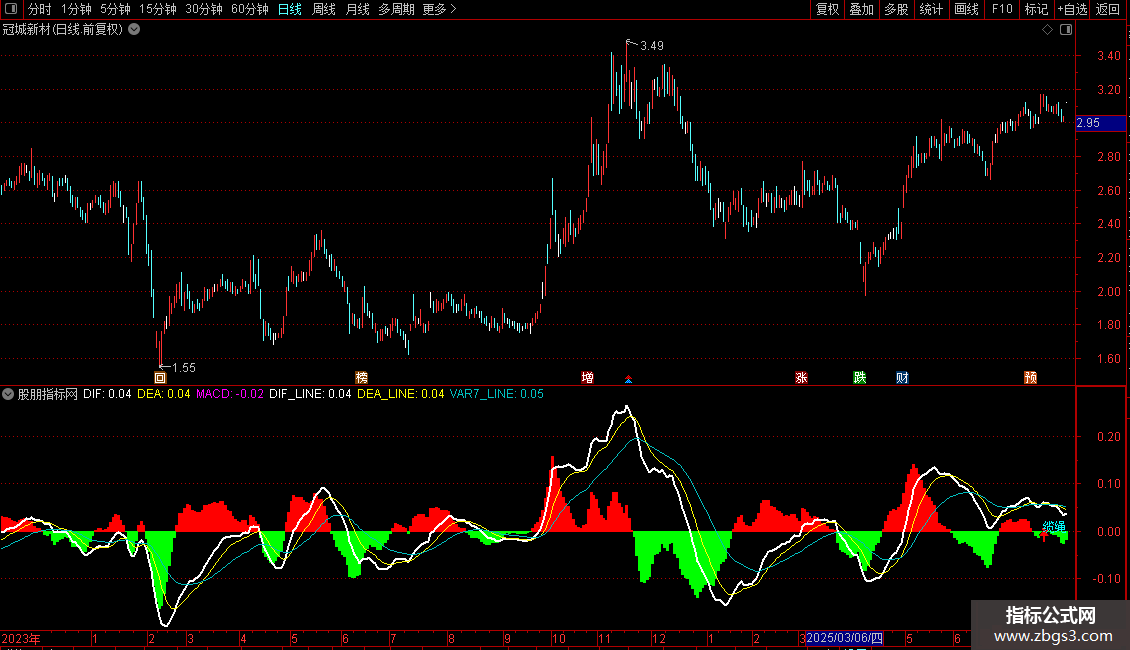The height and width of the screenshot is (650, 1130).
Task: Click the 2025/03/06/四 date label
Action: coord(845,638)
